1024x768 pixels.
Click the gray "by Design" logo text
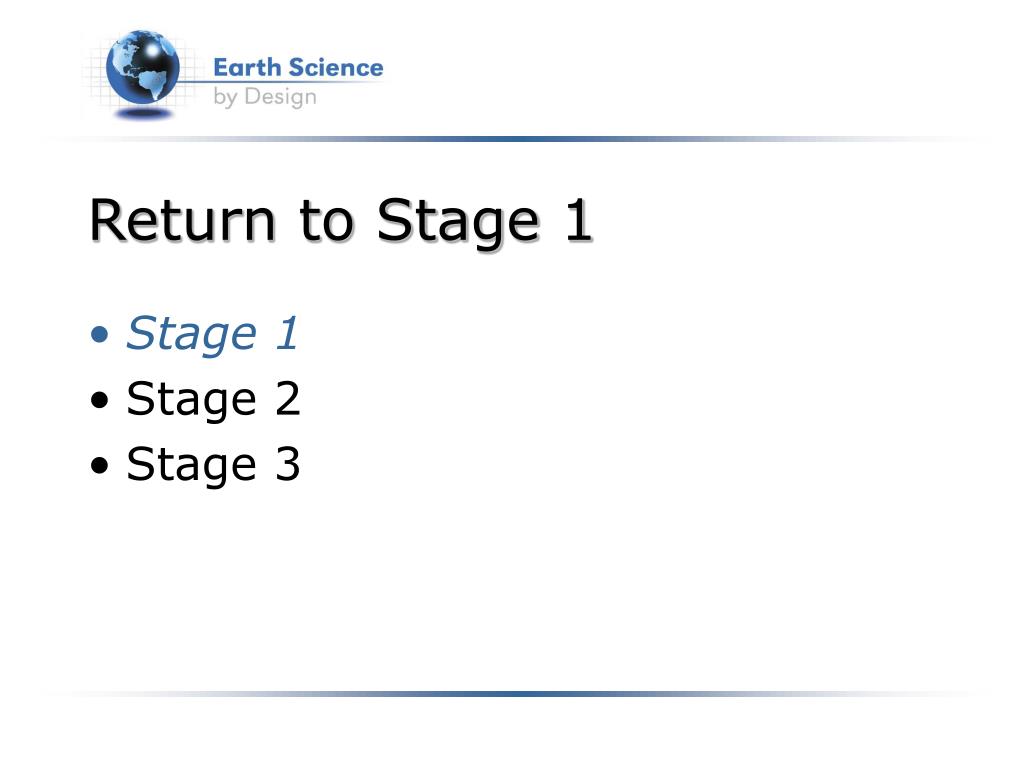click(x=265, y=97)
